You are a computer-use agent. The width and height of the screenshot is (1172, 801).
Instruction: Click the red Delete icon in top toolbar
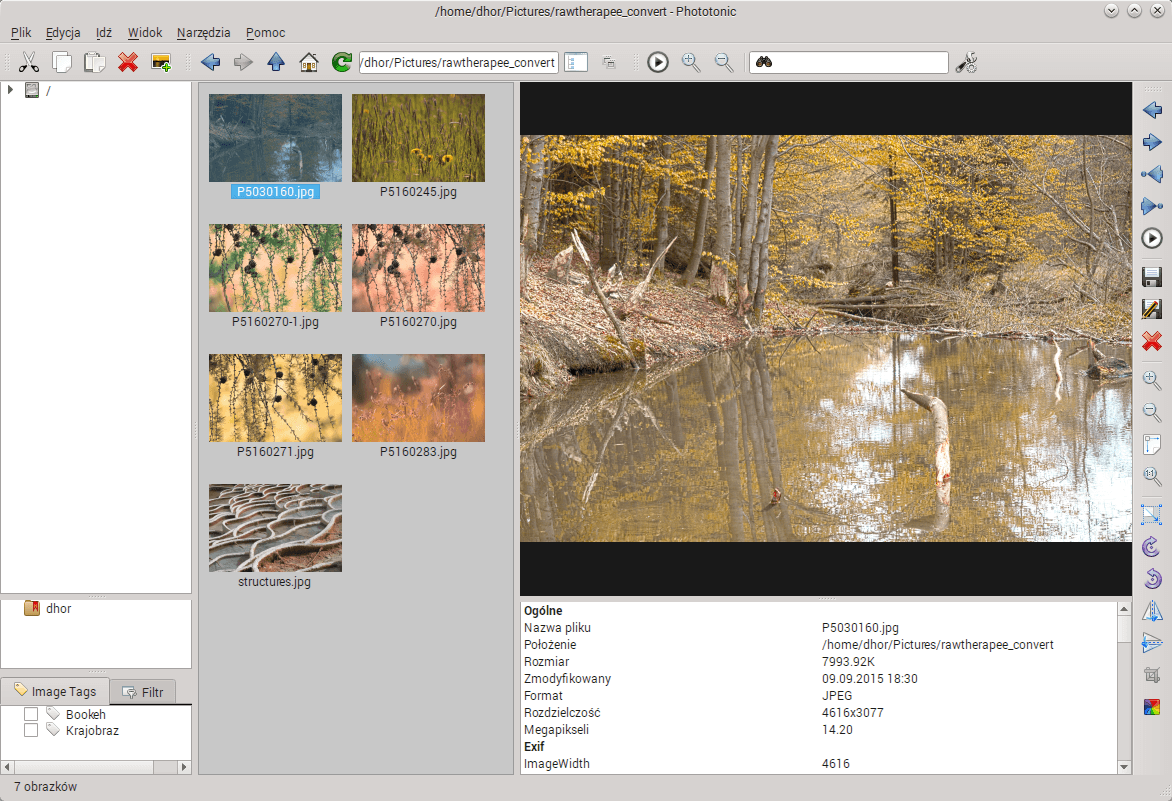point(128,62)
